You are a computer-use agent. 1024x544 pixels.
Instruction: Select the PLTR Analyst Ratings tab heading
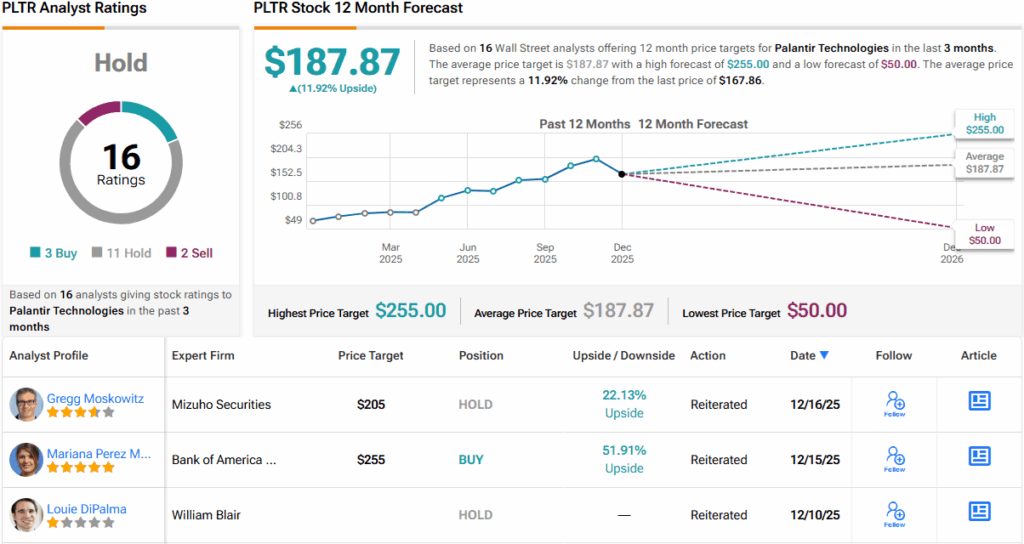click(x=75, y=8)
